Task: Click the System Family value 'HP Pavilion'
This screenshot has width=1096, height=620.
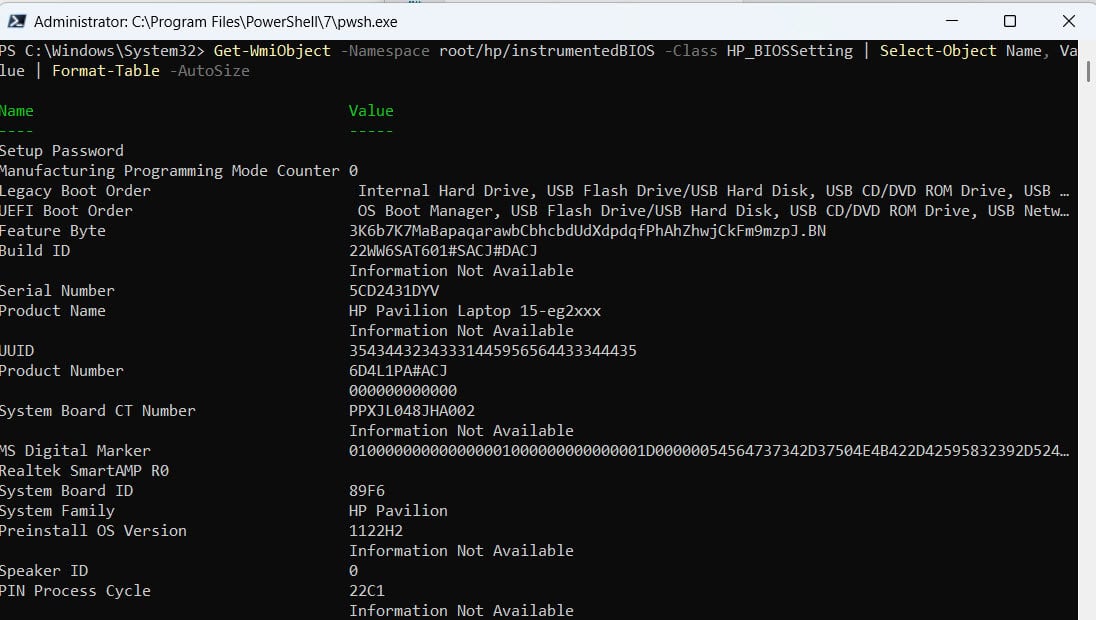Action: pyautogui.click(x=398, y=511)
